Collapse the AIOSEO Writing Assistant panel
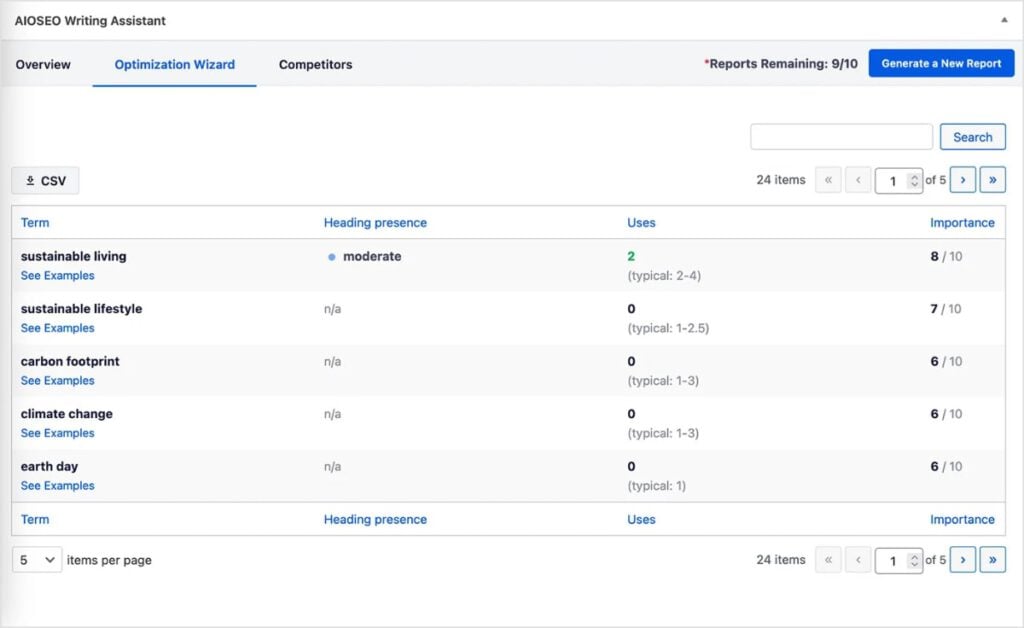 tap(1005, 19)
